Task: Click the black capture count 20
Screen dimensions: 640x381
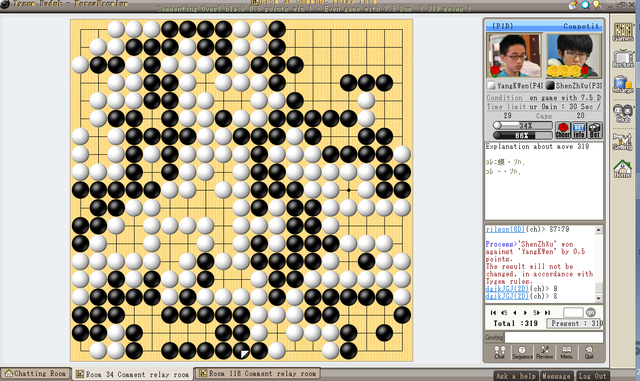Action: coord(580,116)
